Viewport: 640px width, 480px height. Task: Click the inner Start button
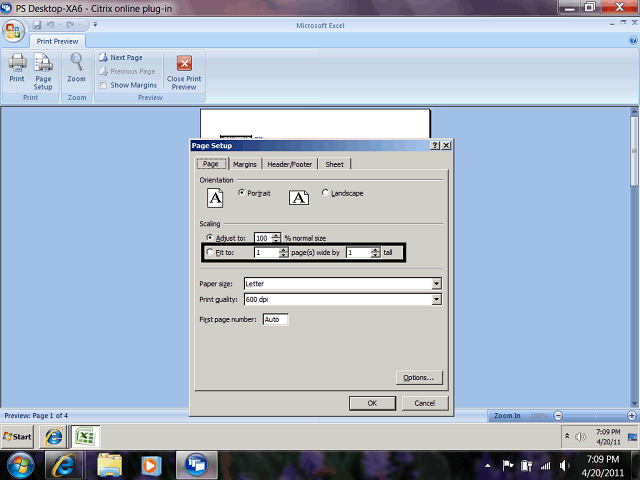click(x=17, y=437)
